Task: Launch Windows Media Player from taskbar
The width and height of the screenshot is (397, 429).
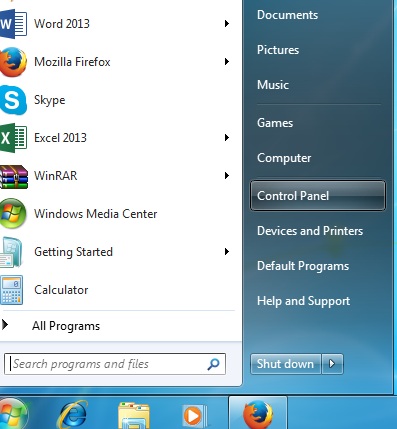Action: [x=194, y=416]
